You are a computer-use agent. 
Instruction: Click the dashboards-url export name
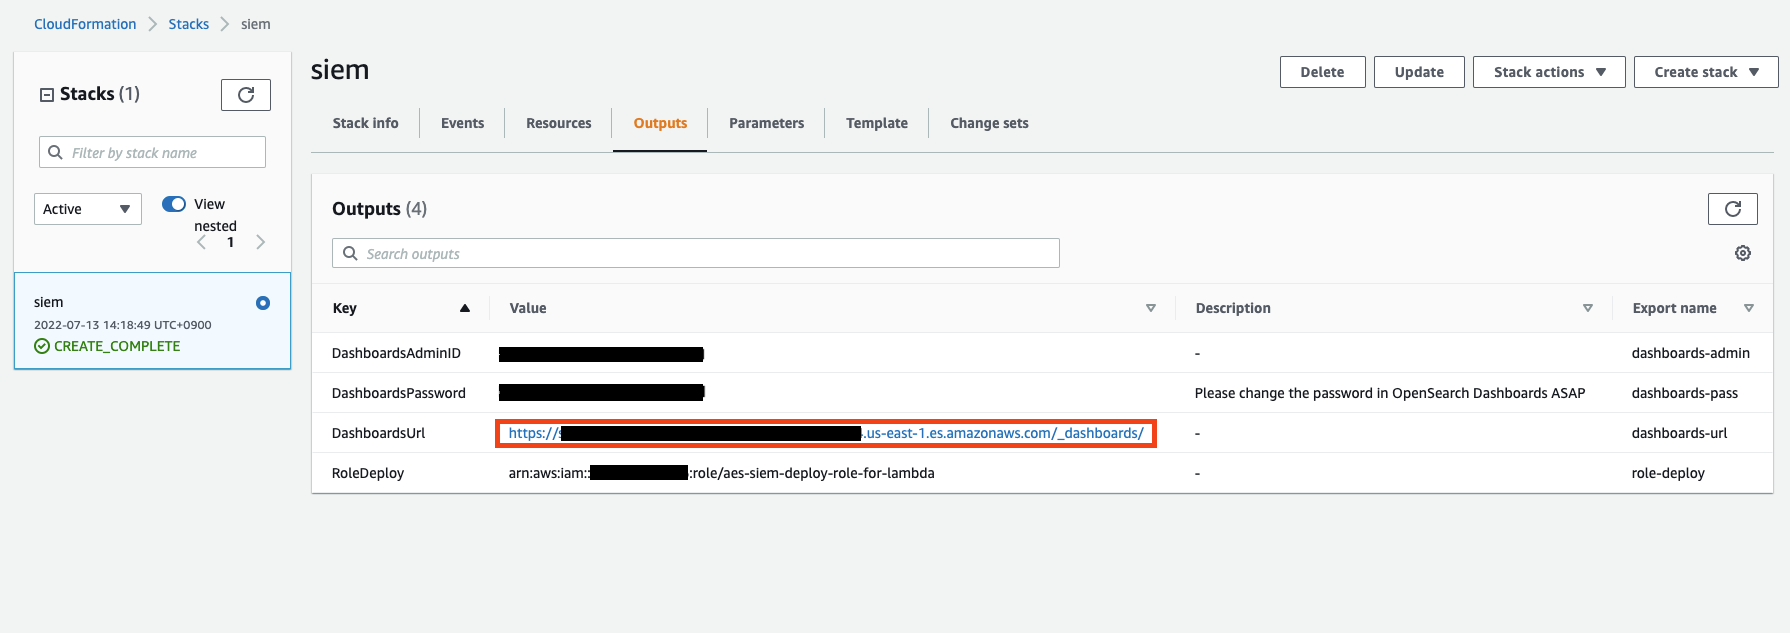[1680, 433]
